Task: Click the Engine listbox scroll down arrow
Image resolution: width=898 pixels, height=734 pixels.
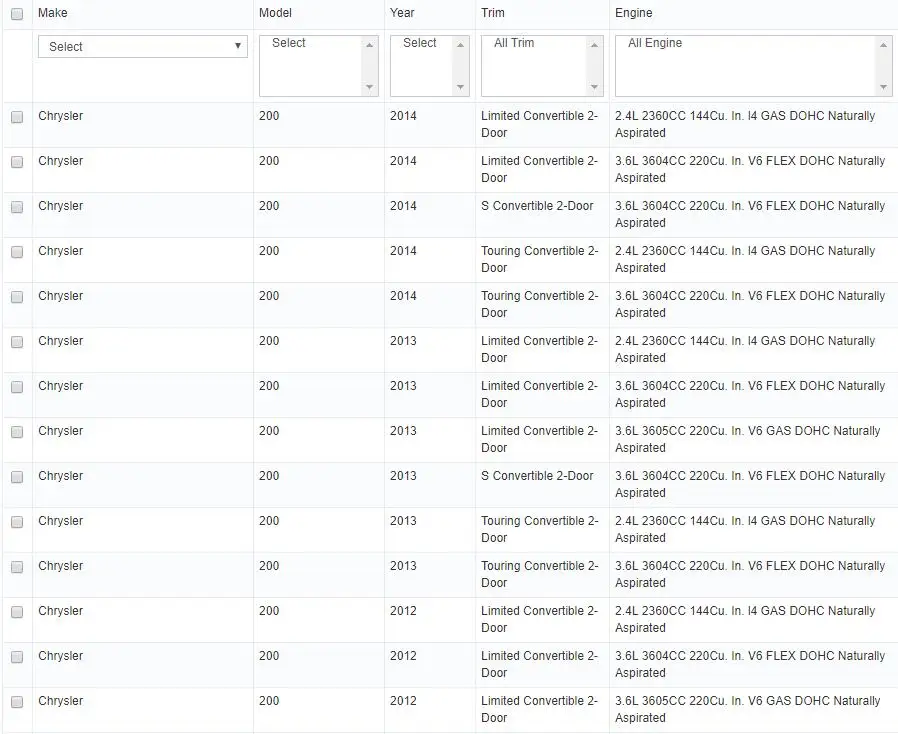Action: [x=884, y=87]
